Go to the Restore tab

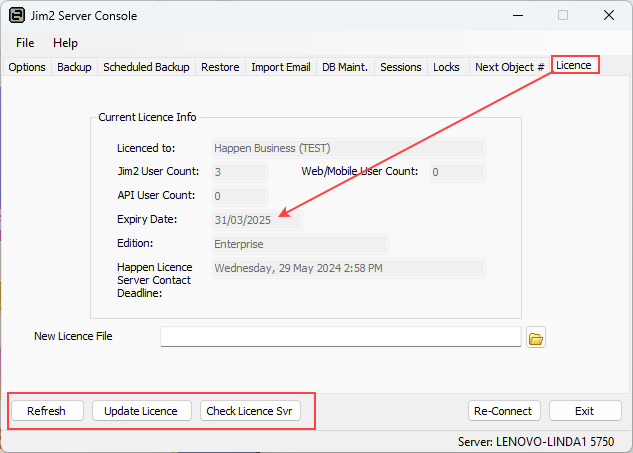[220, 67]
